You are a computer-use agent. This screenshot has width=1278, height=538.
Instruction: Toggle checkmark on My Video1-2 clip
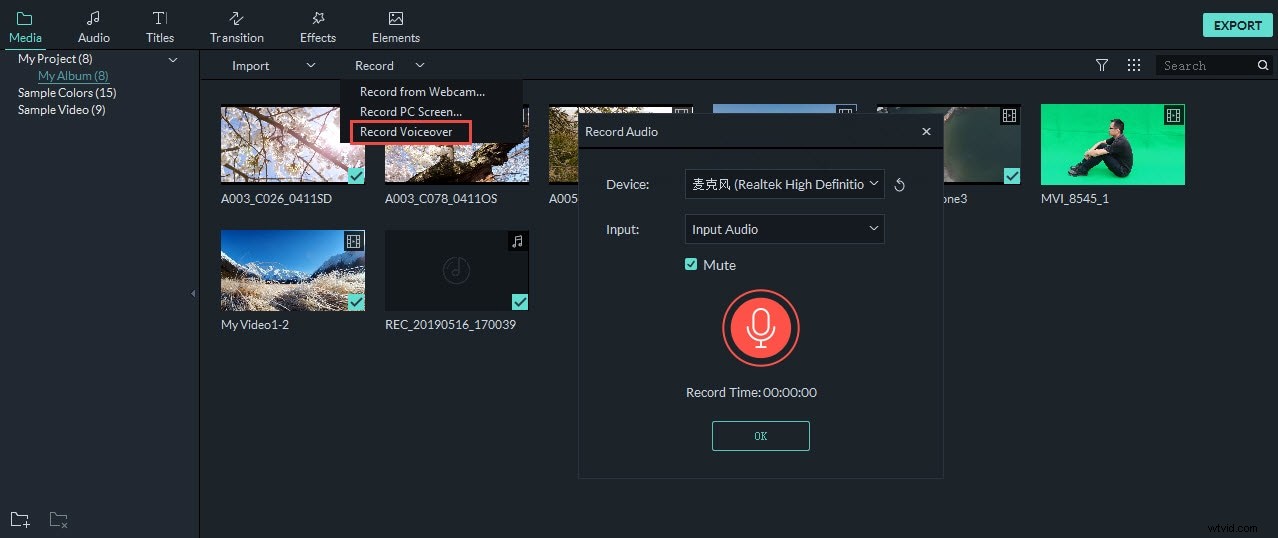356,302
